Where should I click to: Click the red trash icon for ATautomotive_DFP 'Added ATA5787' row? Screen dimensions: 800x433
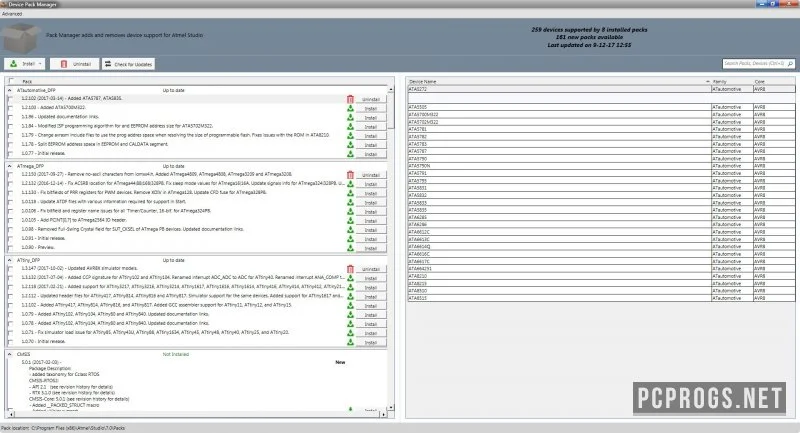click(x=350, y=99)
